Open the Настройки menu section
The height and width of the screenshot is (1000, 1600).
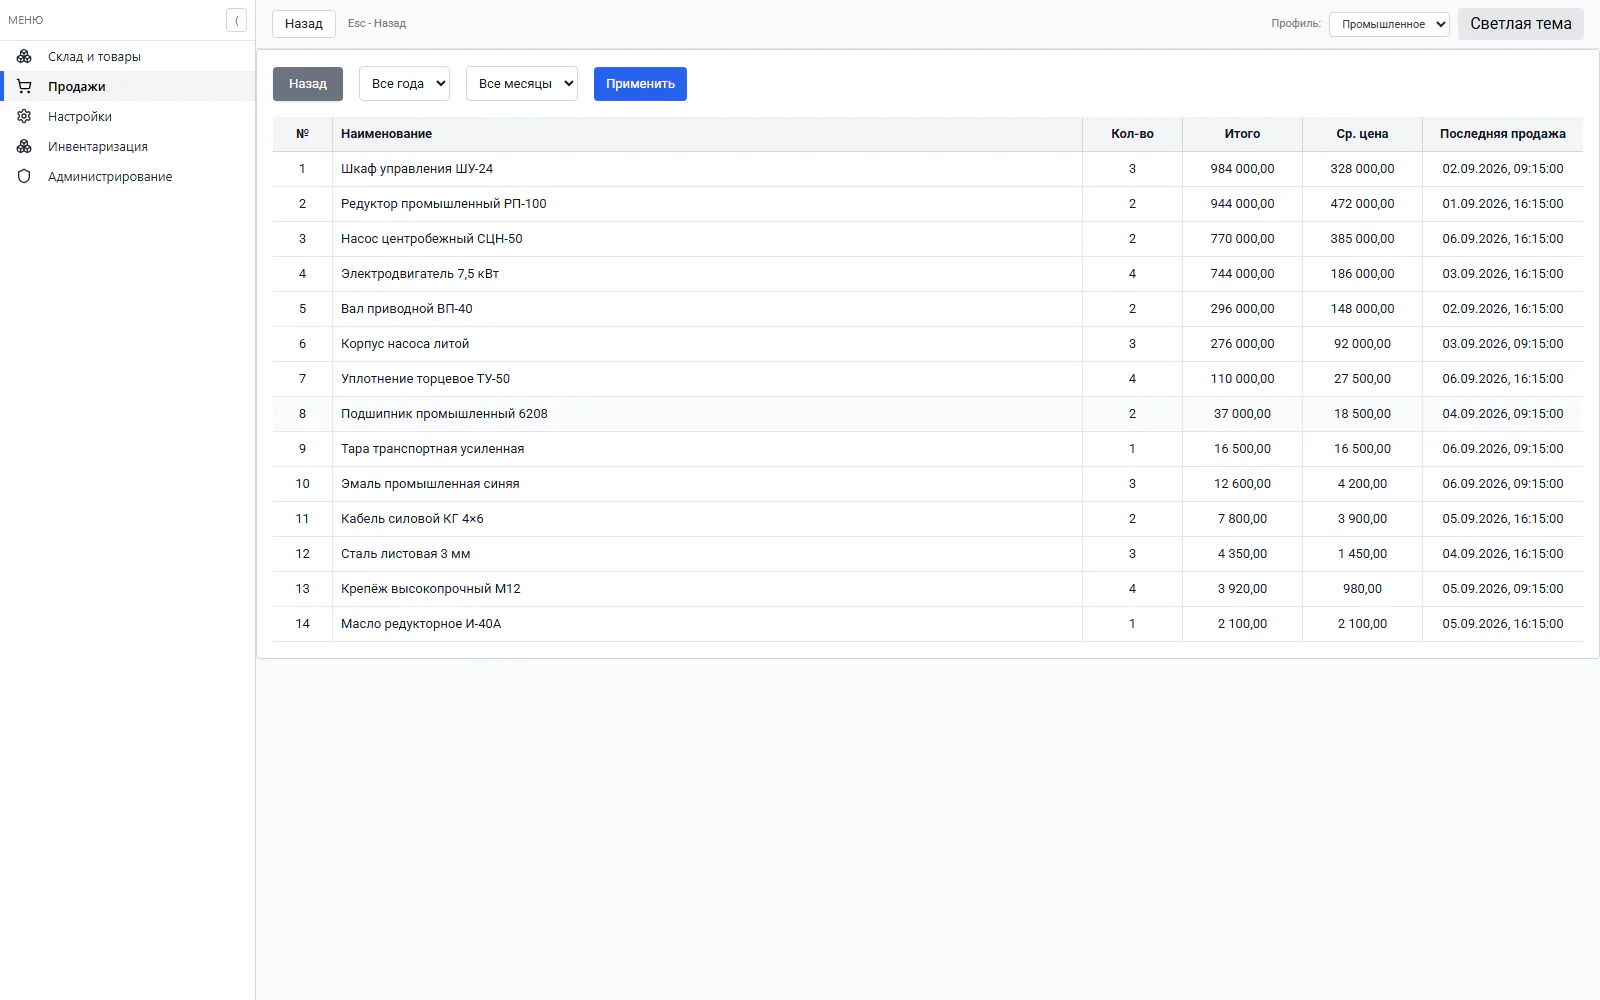127,116
